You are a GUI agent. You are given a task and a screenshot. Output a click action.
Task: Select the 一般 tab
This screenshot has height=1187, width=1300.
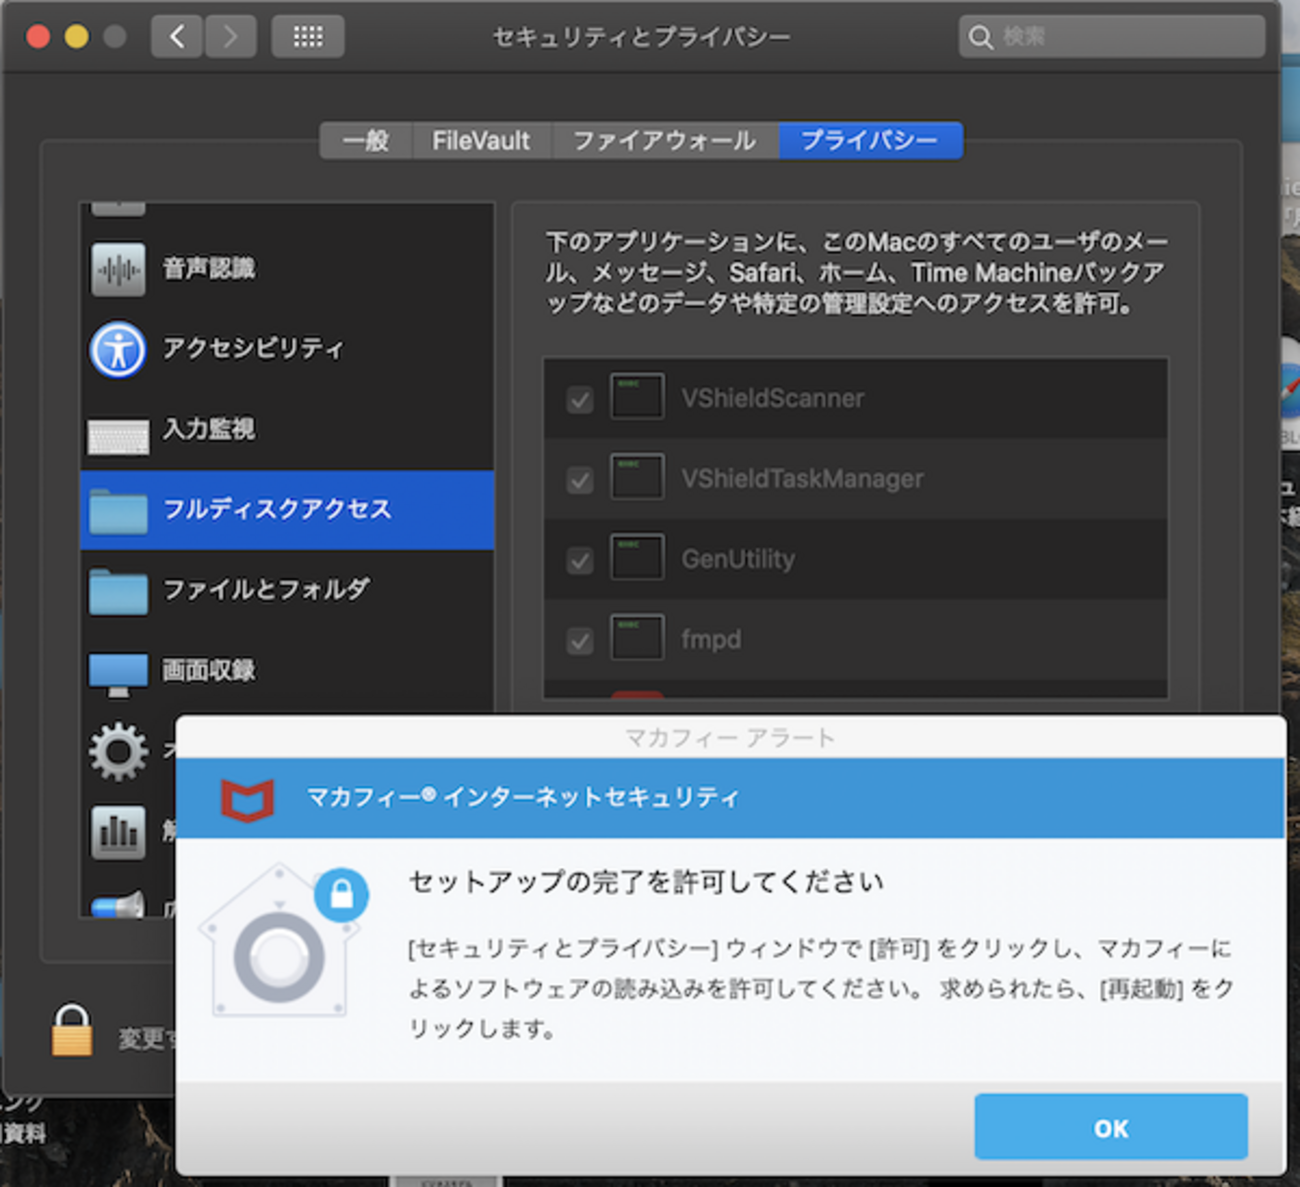365,141
